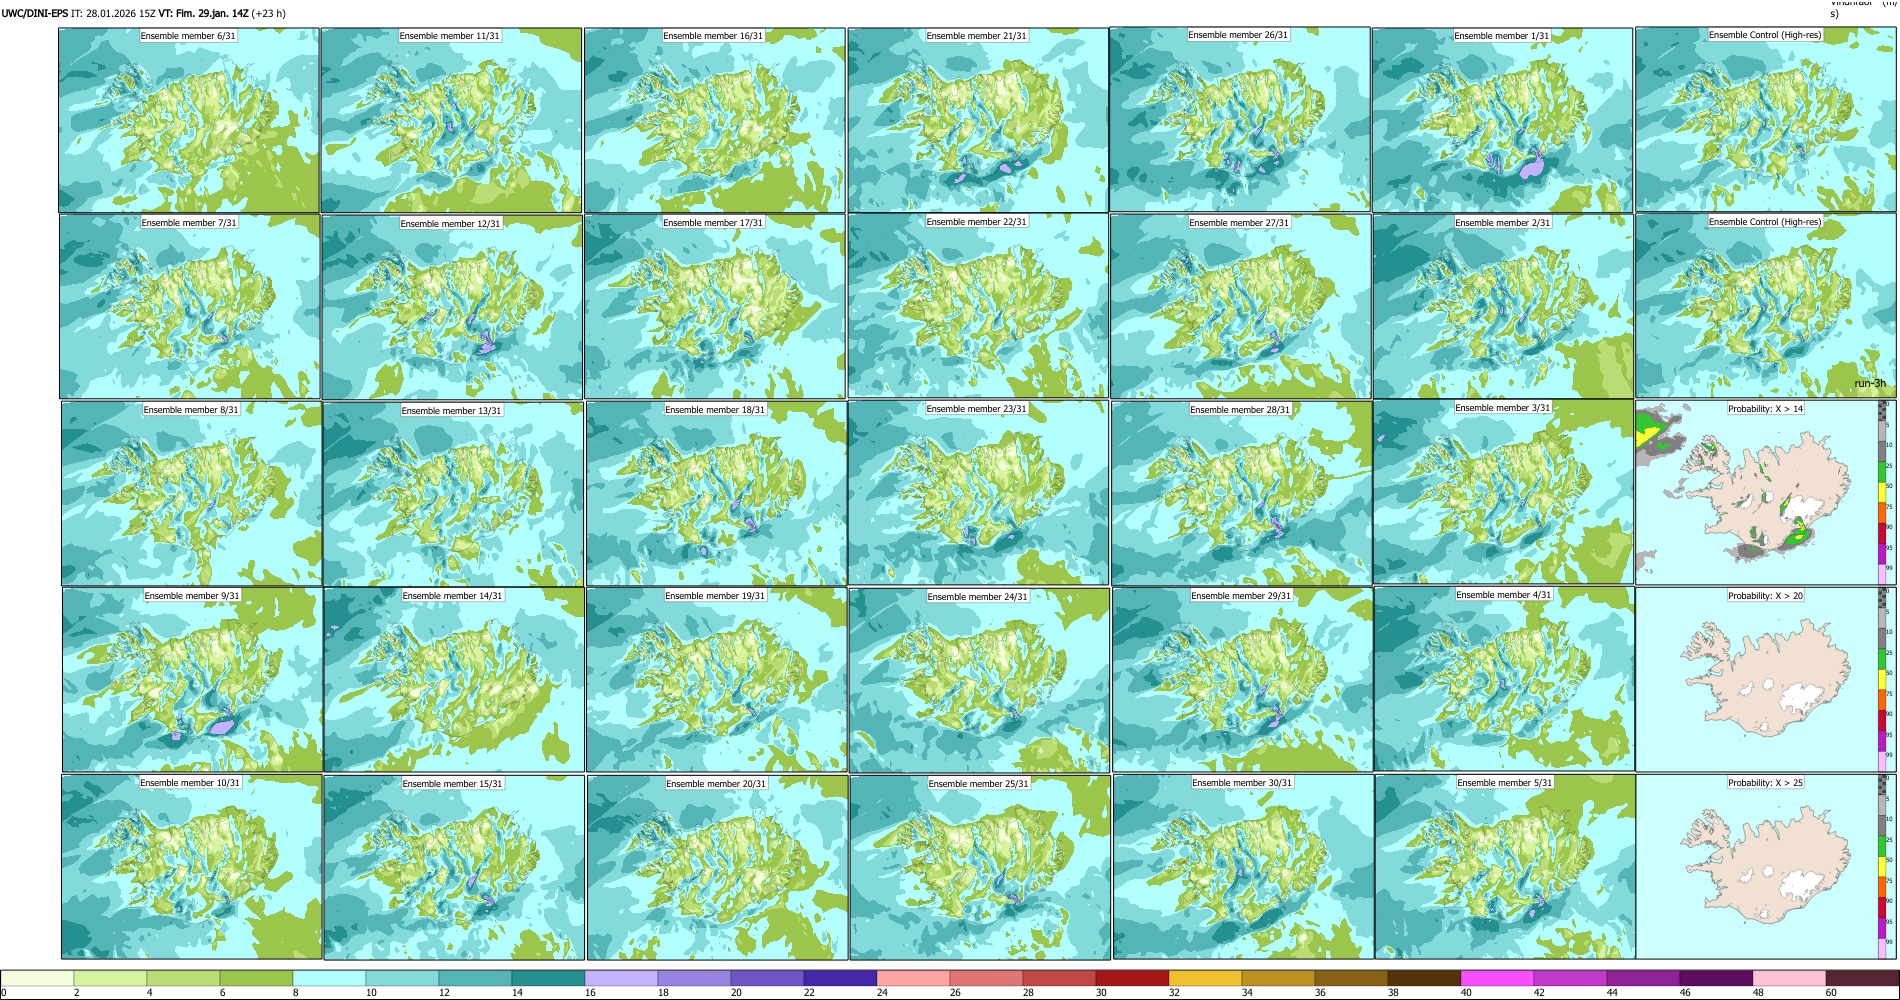This screenshot has width=1900, height=1000.
Task: Open the Ensemble member 2/31 map
Action: click(x=1503, y=307)
